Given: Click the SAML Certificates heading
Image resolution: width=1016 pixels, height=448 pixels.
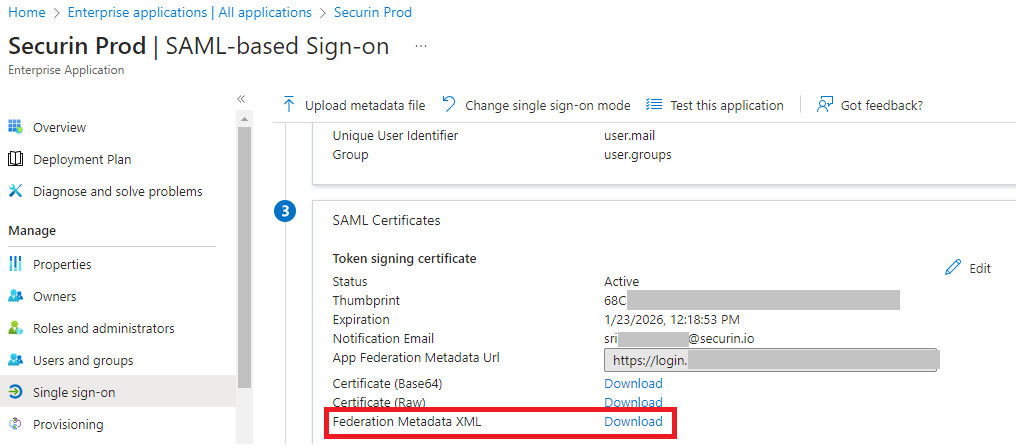Looking at the screenshot, I should pos(386,220).
